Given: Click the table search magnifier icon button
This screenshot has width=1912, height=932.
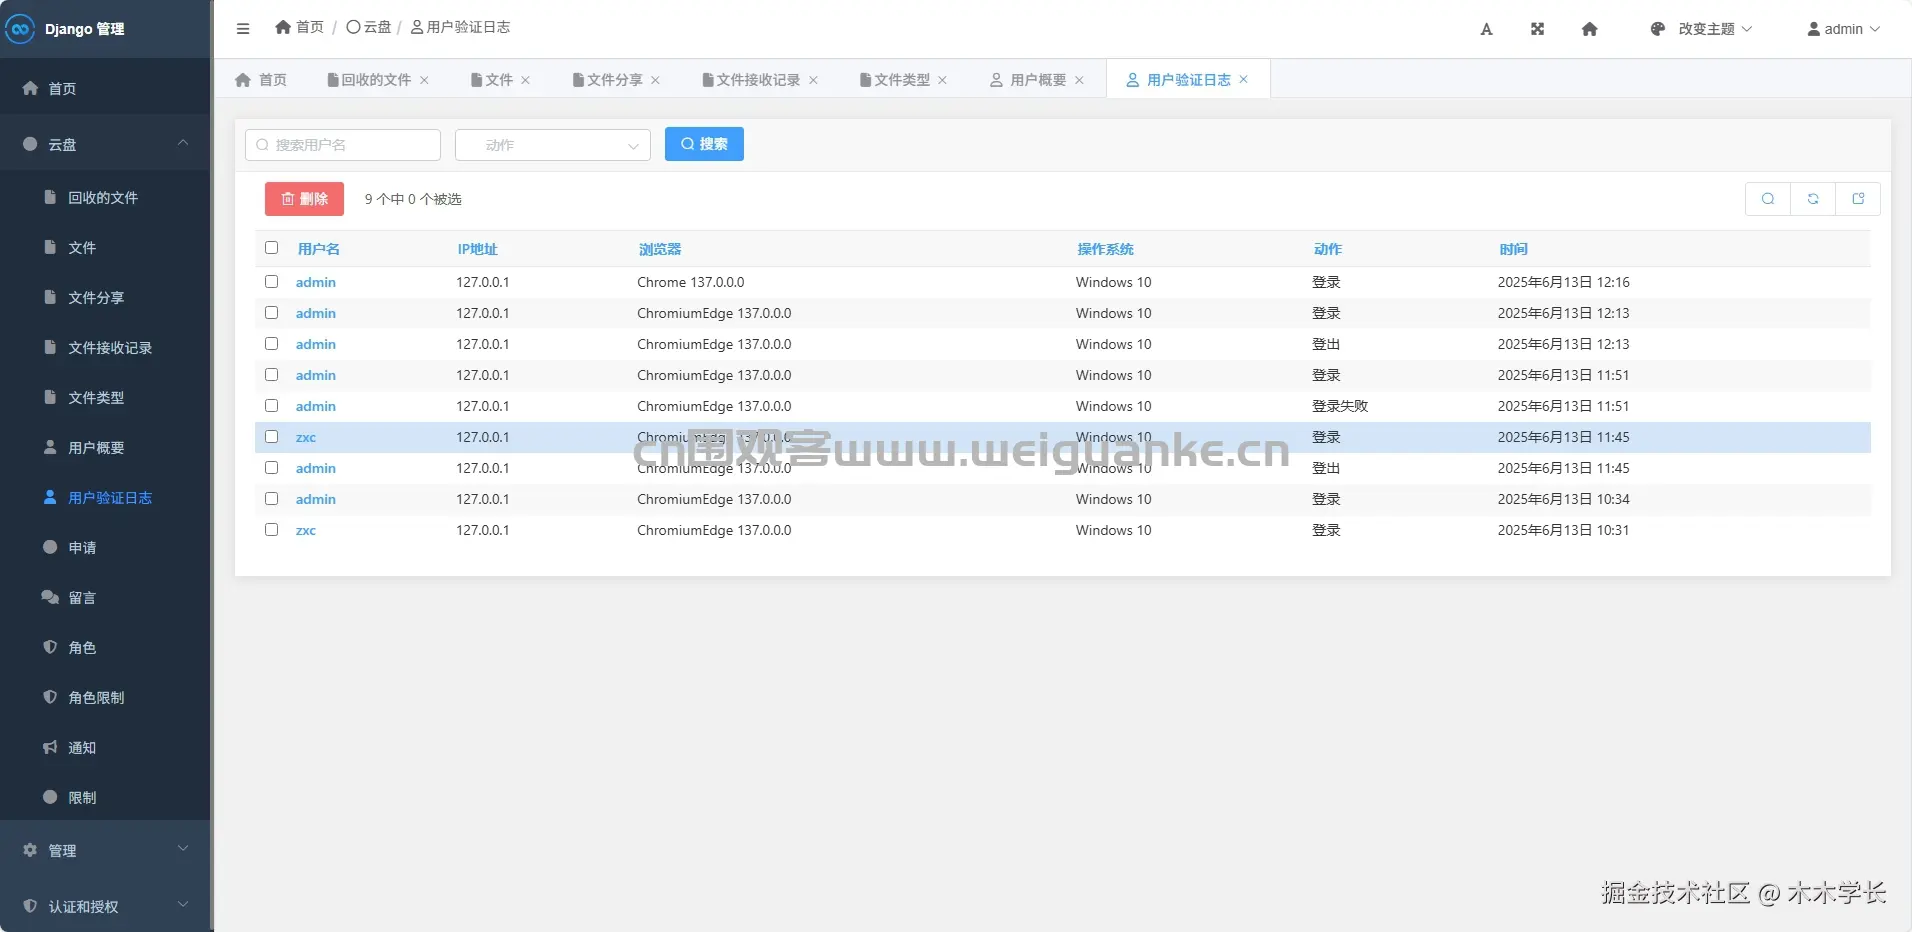Looking at the screenshot, I should pos(1768,199).
